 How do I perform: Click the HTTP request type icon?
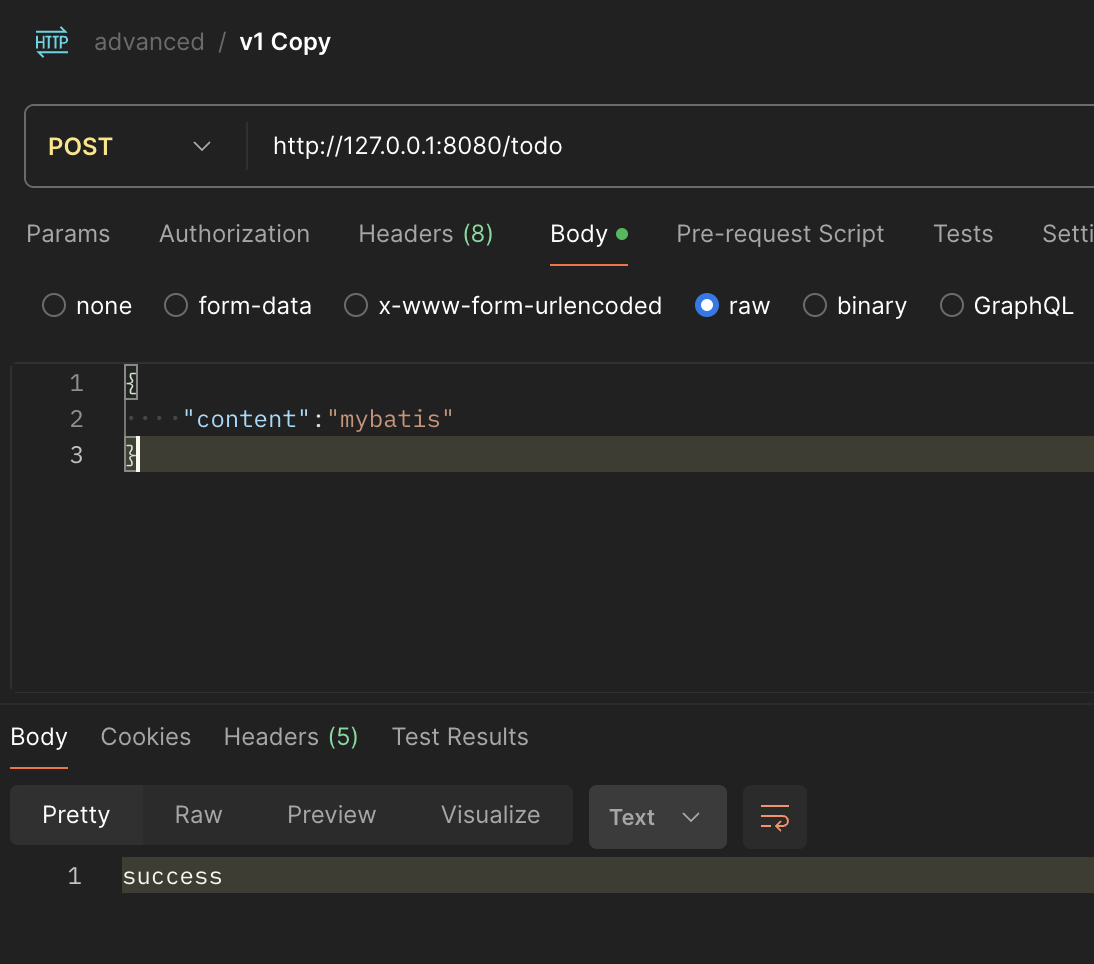52,42
